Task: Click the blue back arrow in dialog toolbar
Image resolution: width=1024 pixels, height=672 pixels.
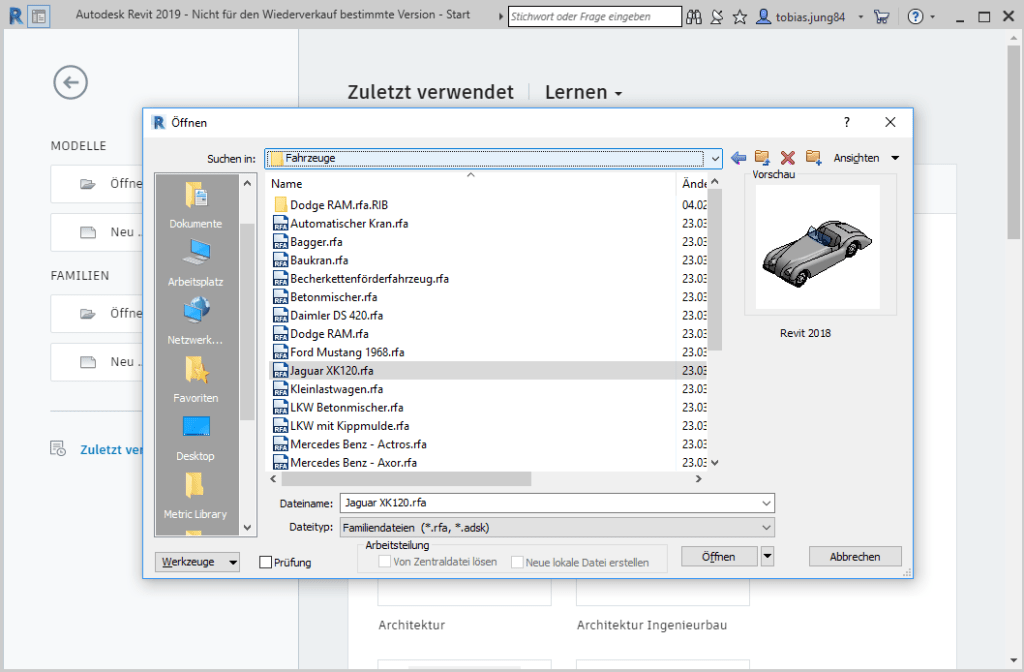Action: [739, 158]
